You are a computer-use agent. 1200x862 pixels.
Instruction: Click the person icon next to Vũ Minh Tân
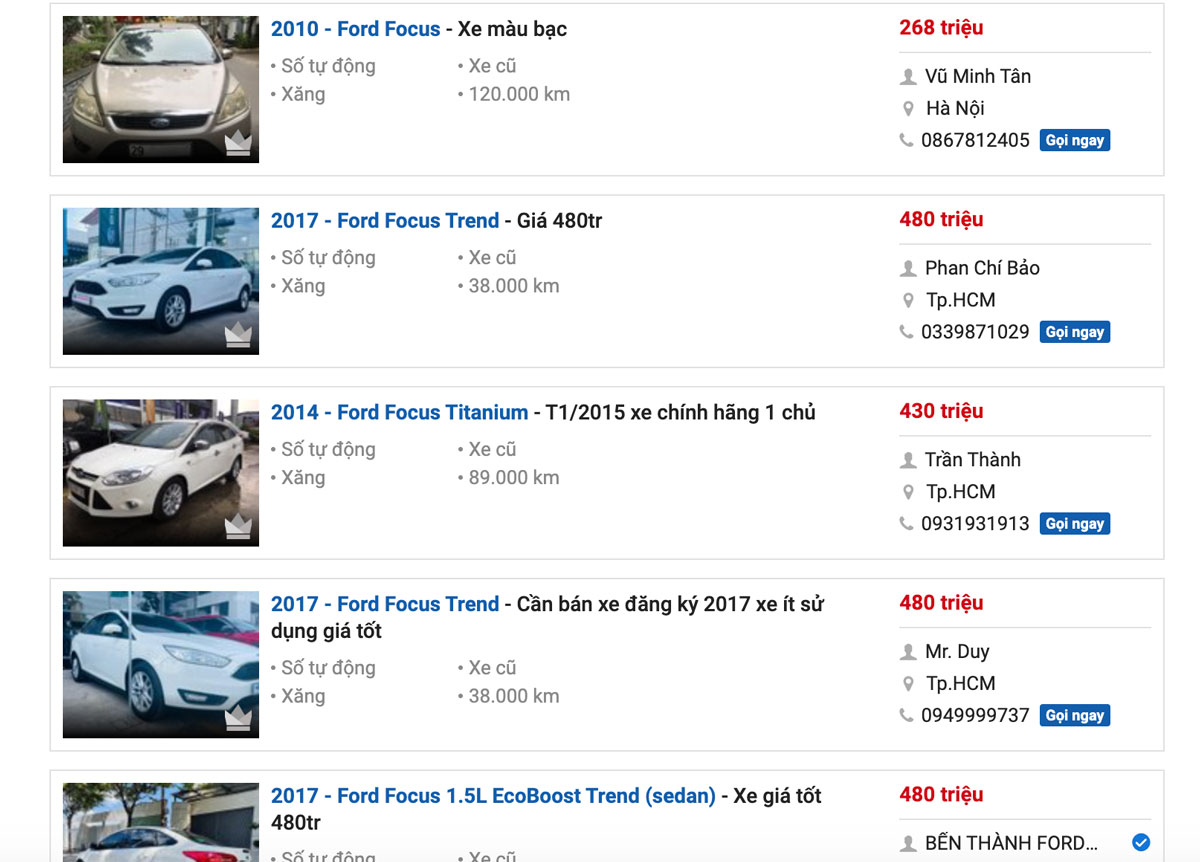pos(908,76)
